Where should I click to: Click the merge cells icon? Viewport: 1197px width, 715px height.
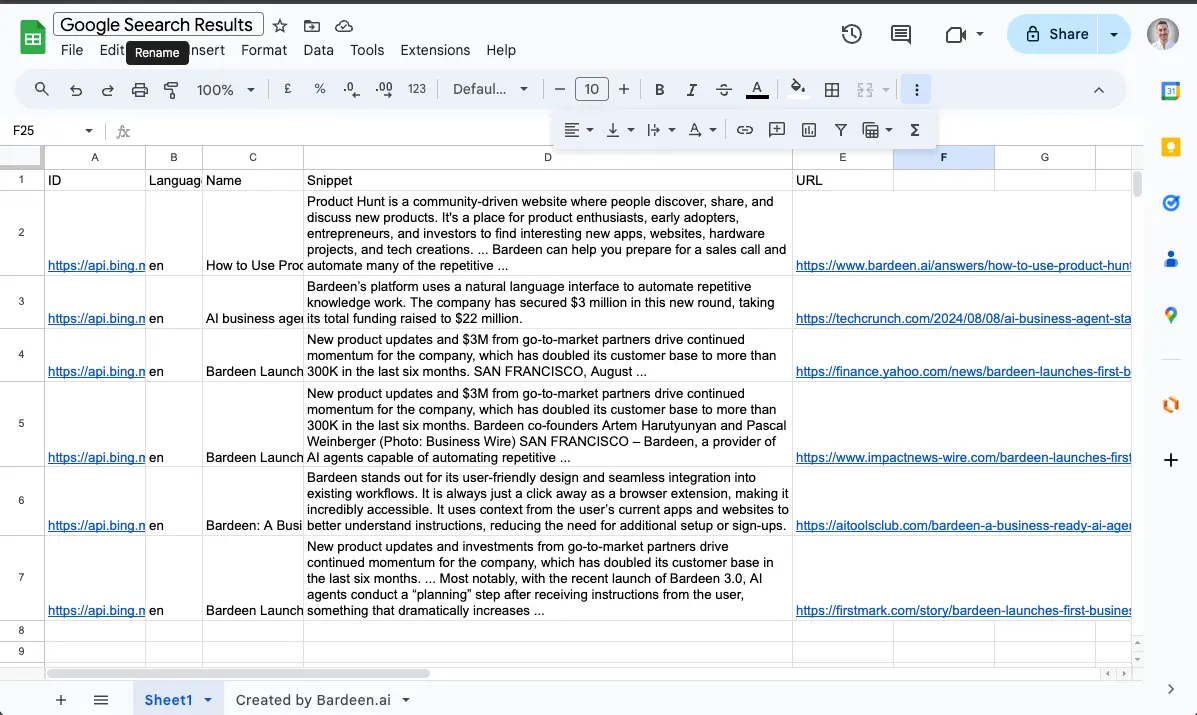pos(865,89)
